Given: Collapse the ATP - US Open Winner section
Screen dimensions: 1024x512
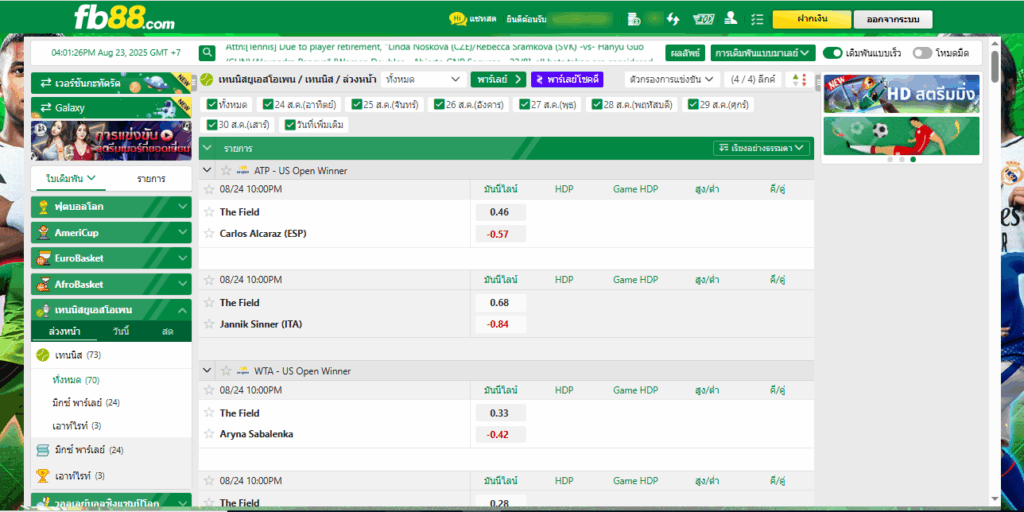Looking at the screenshot, I should tap(208, 170).
